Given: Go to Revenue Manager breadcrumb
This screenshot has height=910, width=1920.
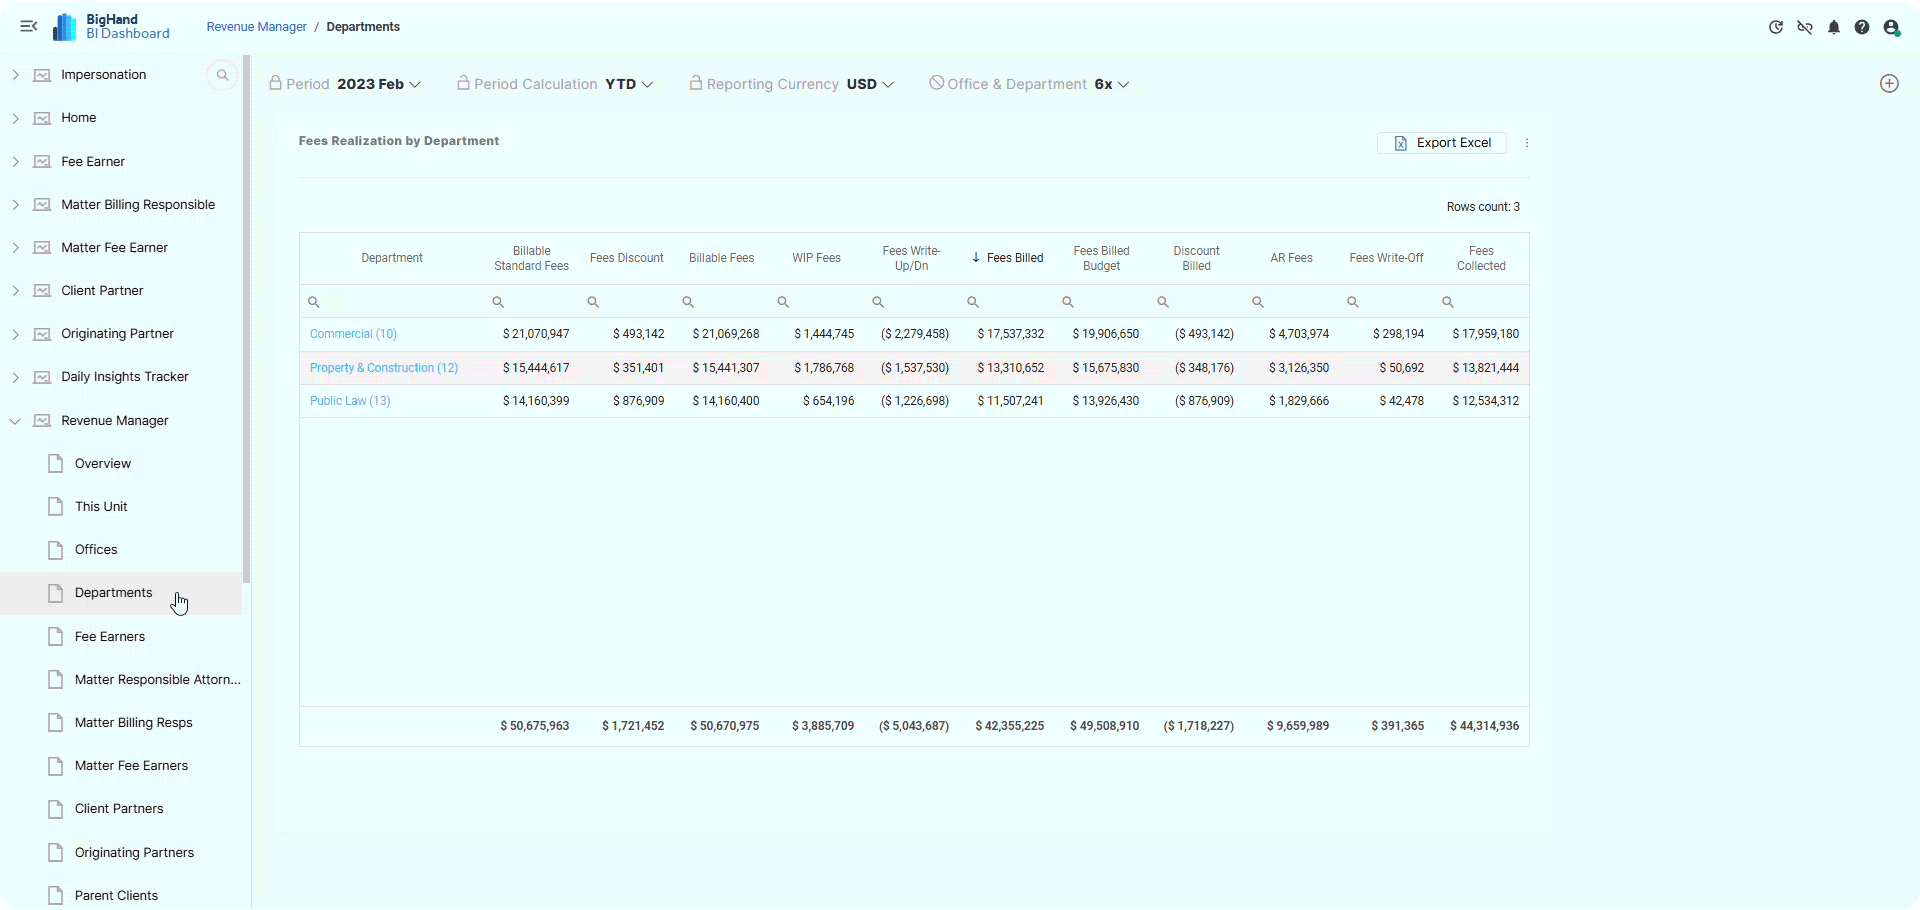Looking at the screenshot, I should point(257,27).
